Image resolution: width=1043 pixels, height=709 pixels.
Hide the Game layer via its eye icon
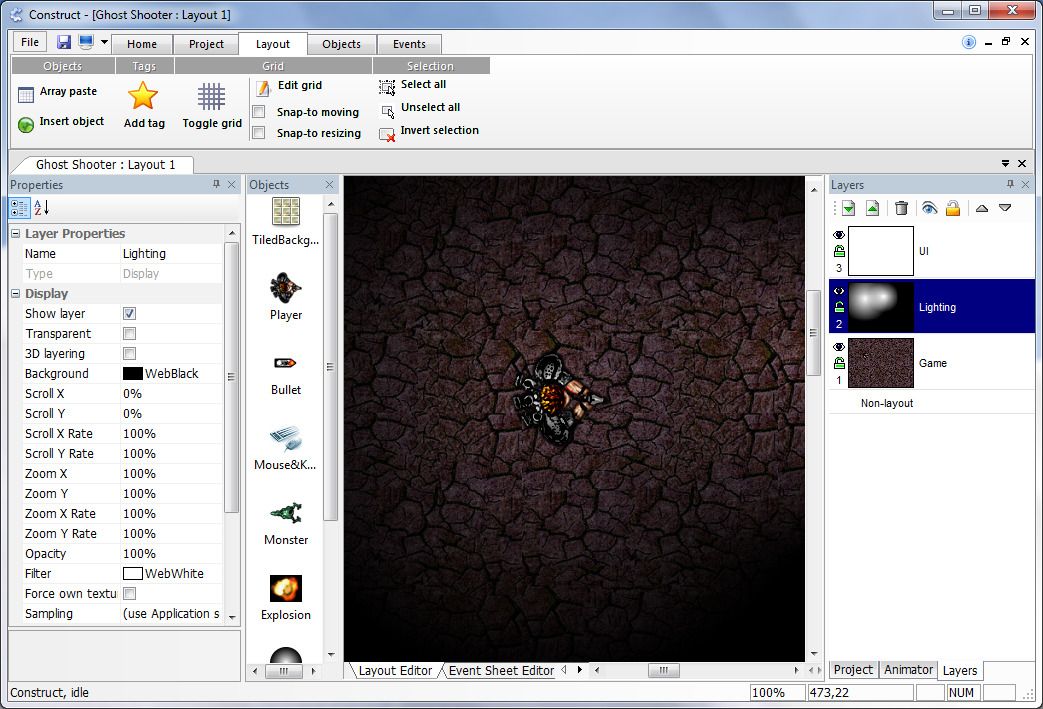pyautogui.click(x=837, y=345)
